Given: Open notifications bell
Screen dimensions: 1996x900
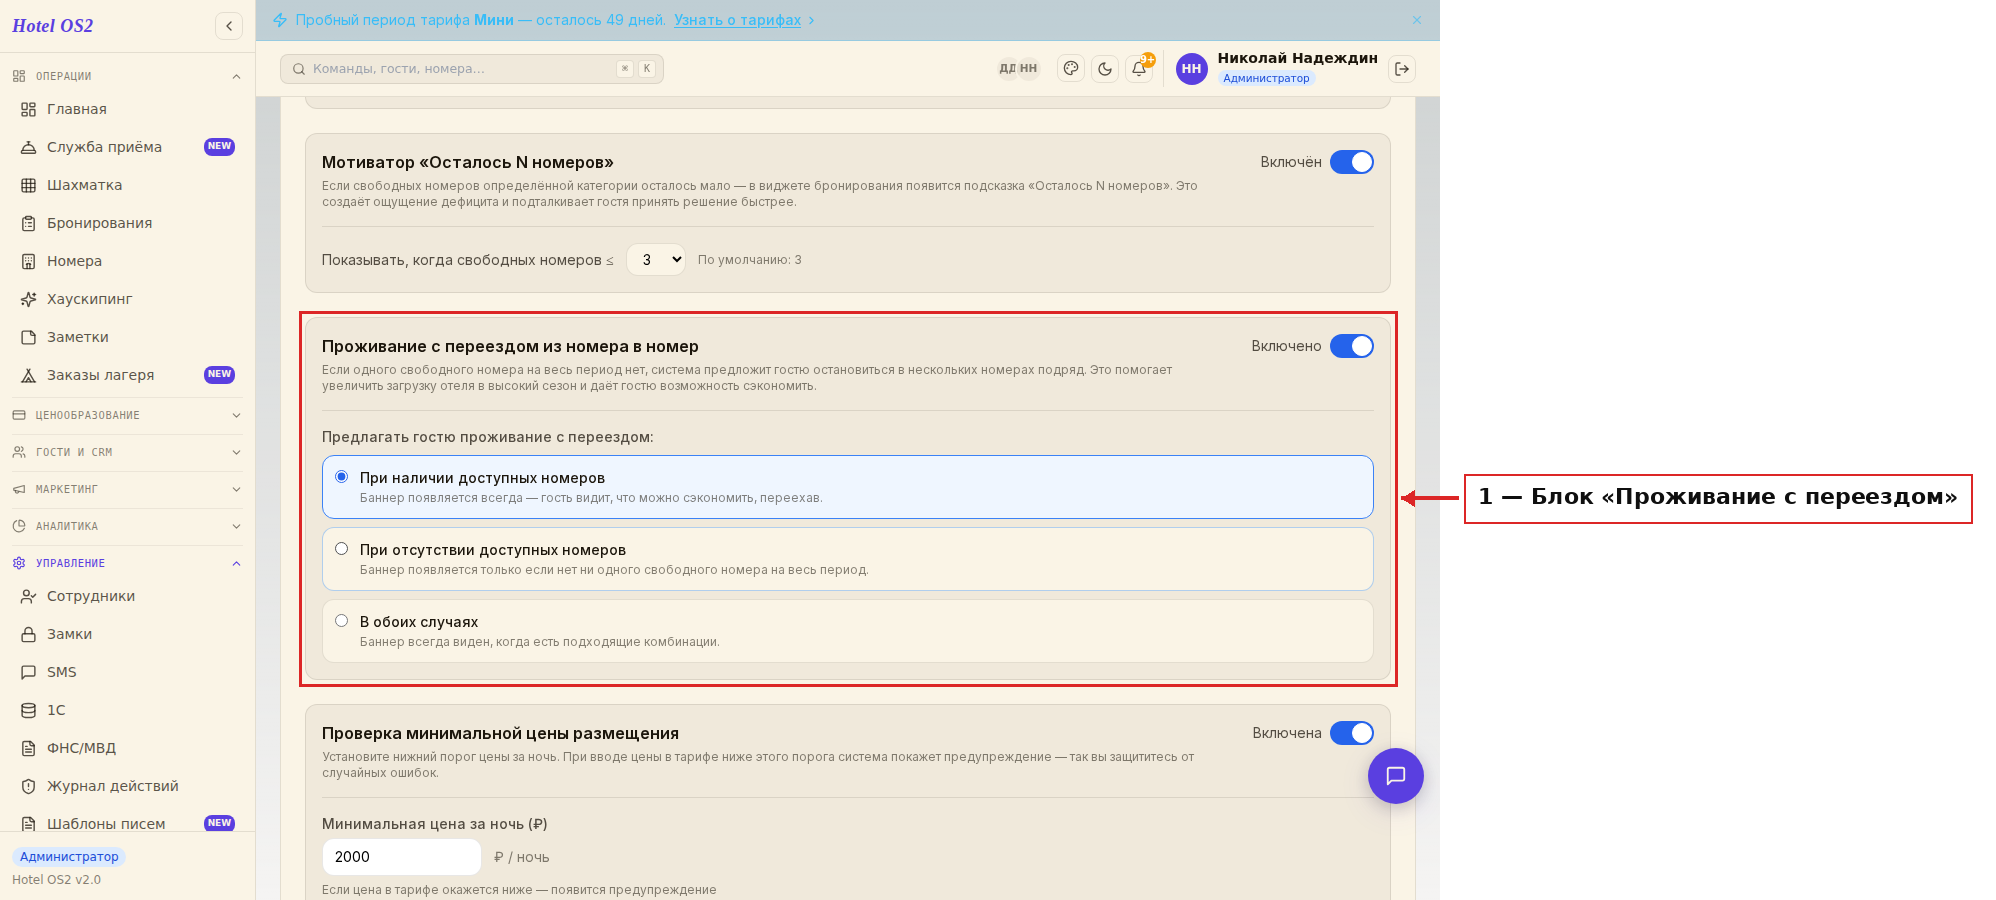Looking at the screenshot, I should point(1139,69).
